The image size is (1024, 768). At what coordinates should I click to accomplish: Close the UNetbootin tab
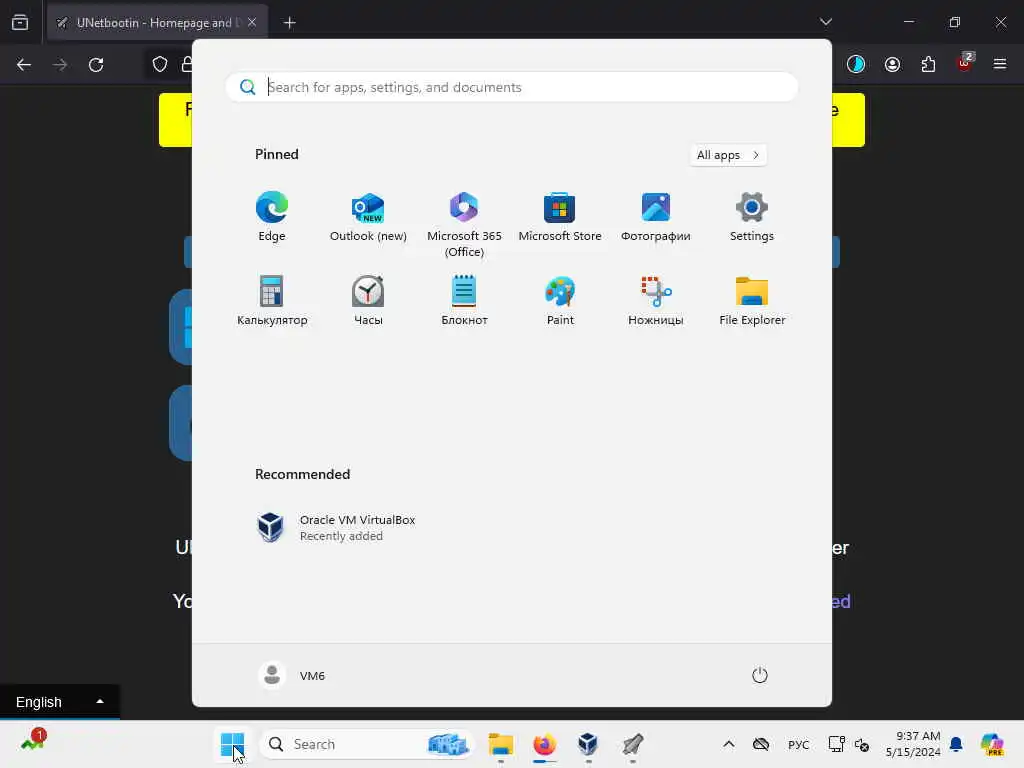pos(252,23)
